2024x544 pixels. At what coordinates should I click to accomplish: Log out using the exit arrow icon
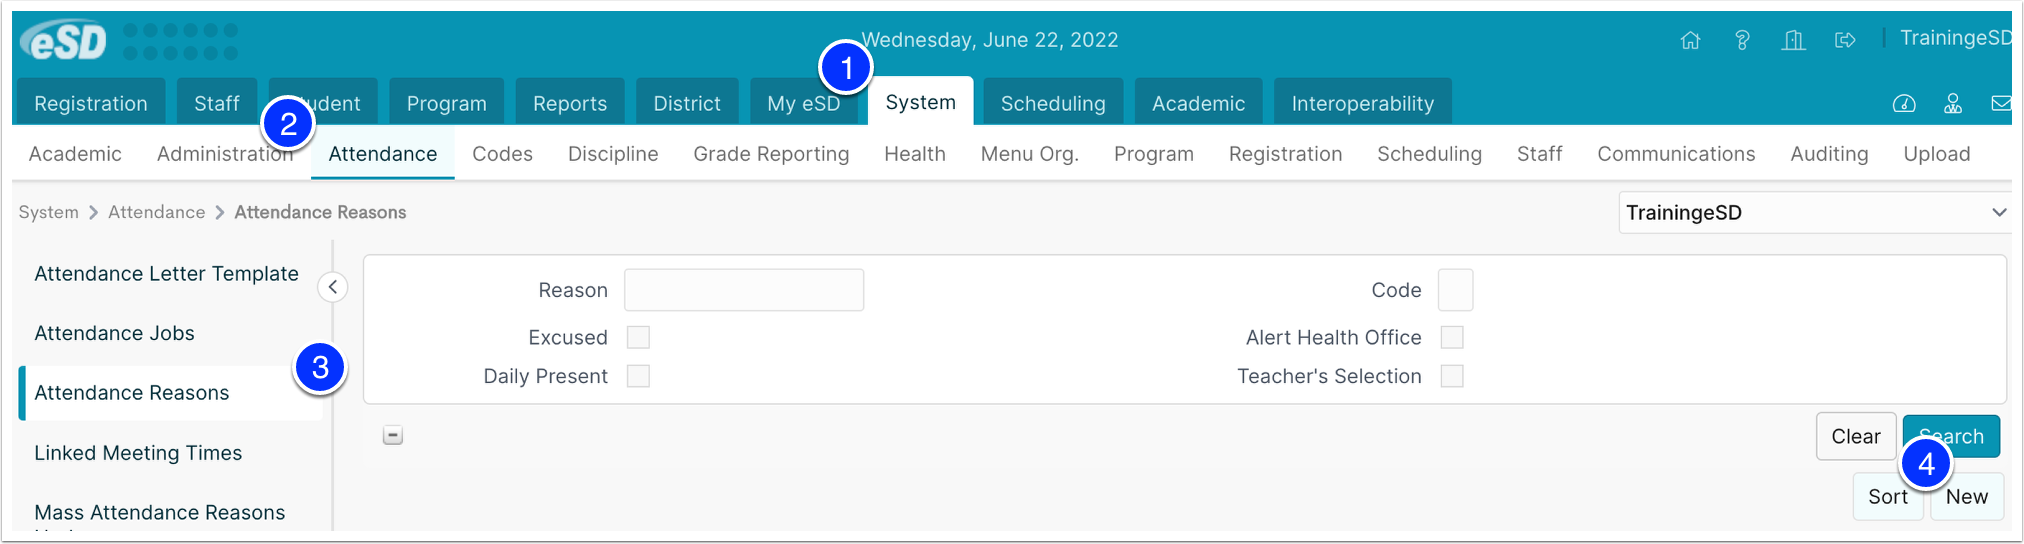tap(1845, 40)
